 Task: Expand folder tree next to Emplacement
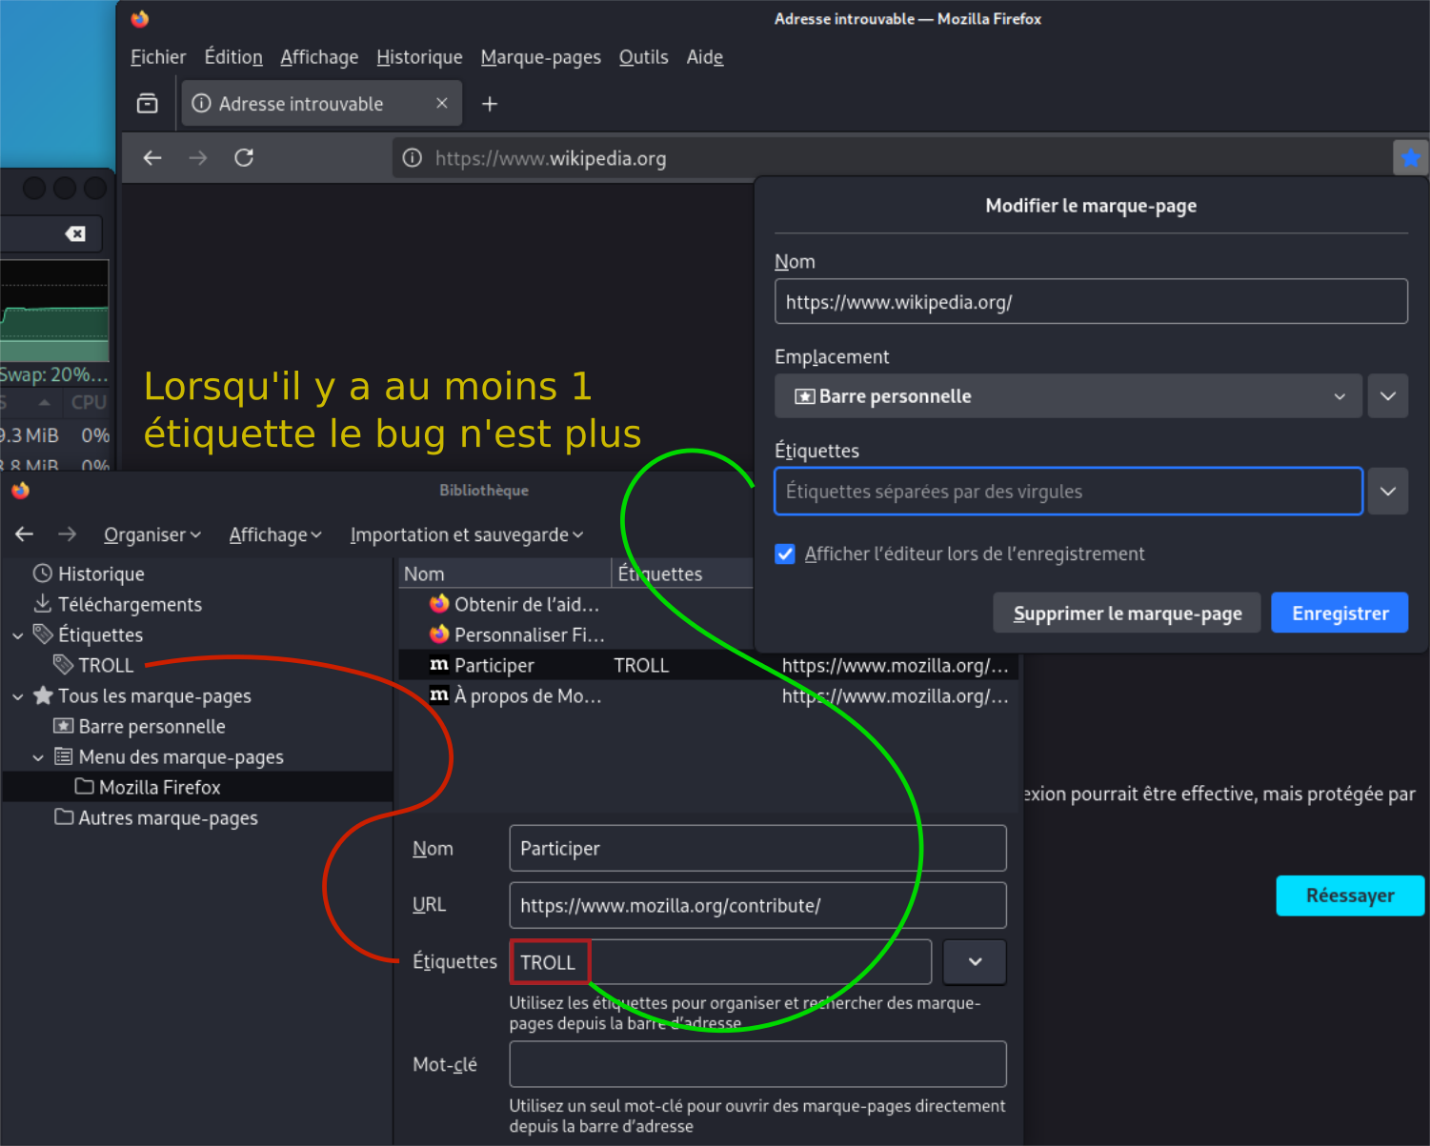pyautogui.click(x=1388, y=396)
